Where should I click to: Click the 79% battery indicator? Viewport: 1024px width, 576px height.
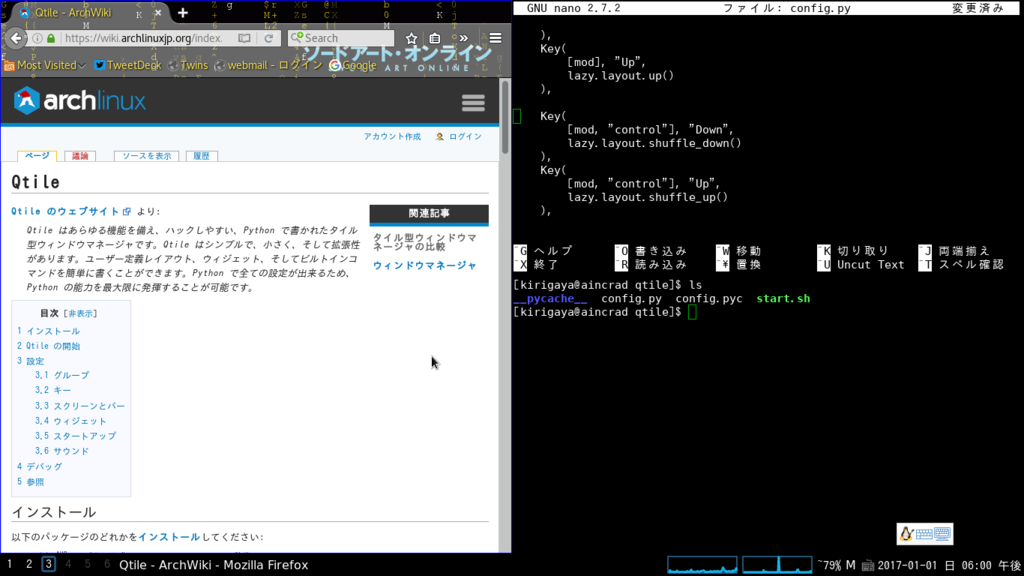pos(837,565)
